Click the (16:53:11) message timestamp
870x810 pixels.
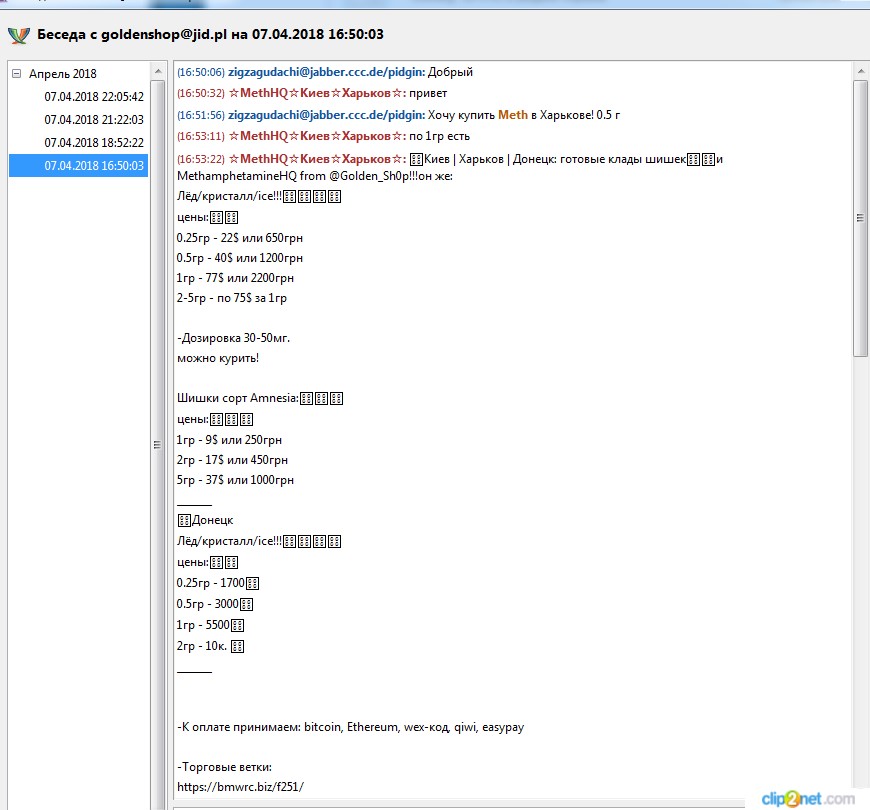click(200, 136)
